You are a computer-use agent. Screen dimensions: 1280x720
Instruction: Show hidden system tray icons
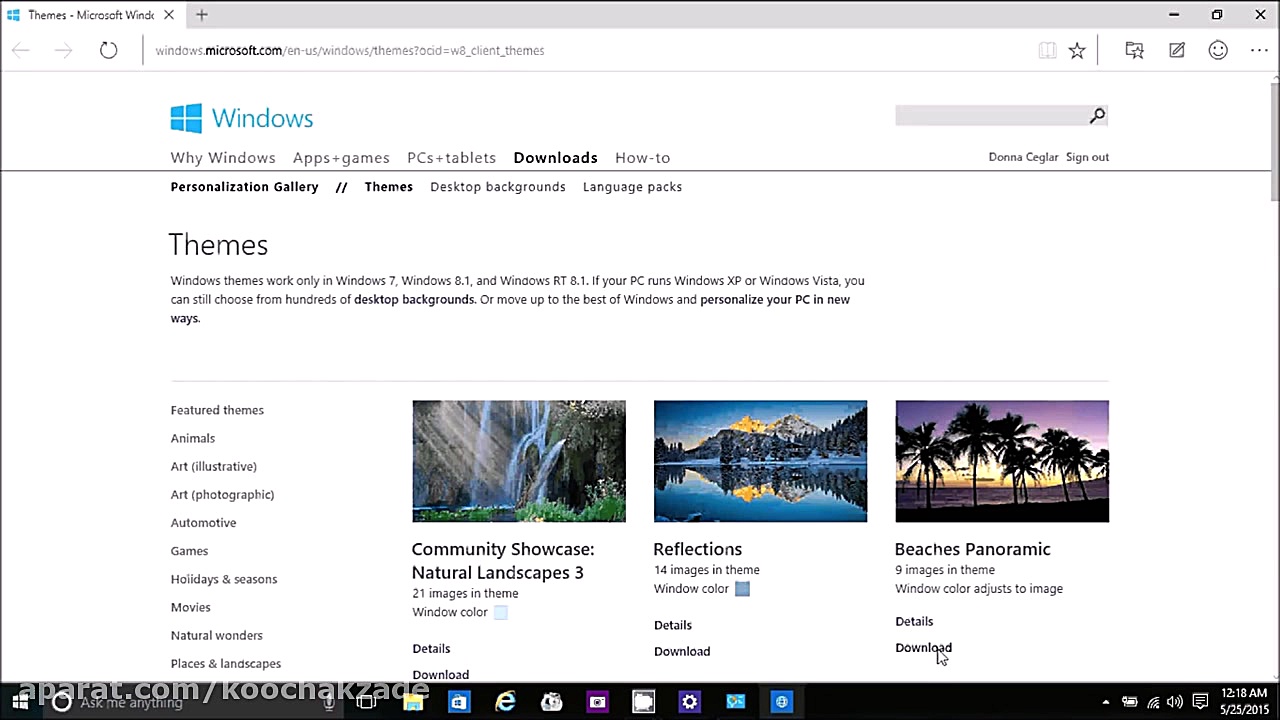(x=1105, y=702)
